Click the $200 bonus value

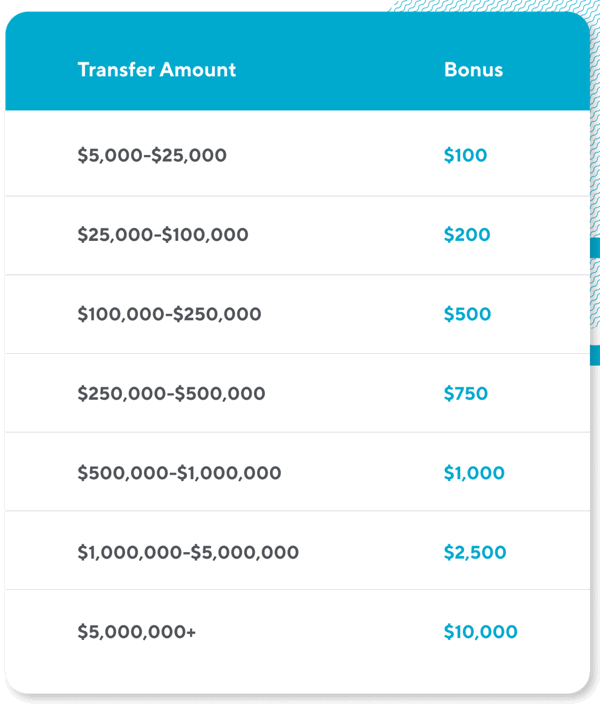coord(467,235)
